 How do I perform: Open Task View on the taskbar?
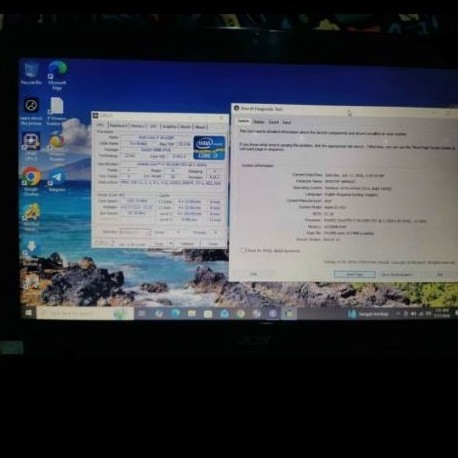(142, 313)
